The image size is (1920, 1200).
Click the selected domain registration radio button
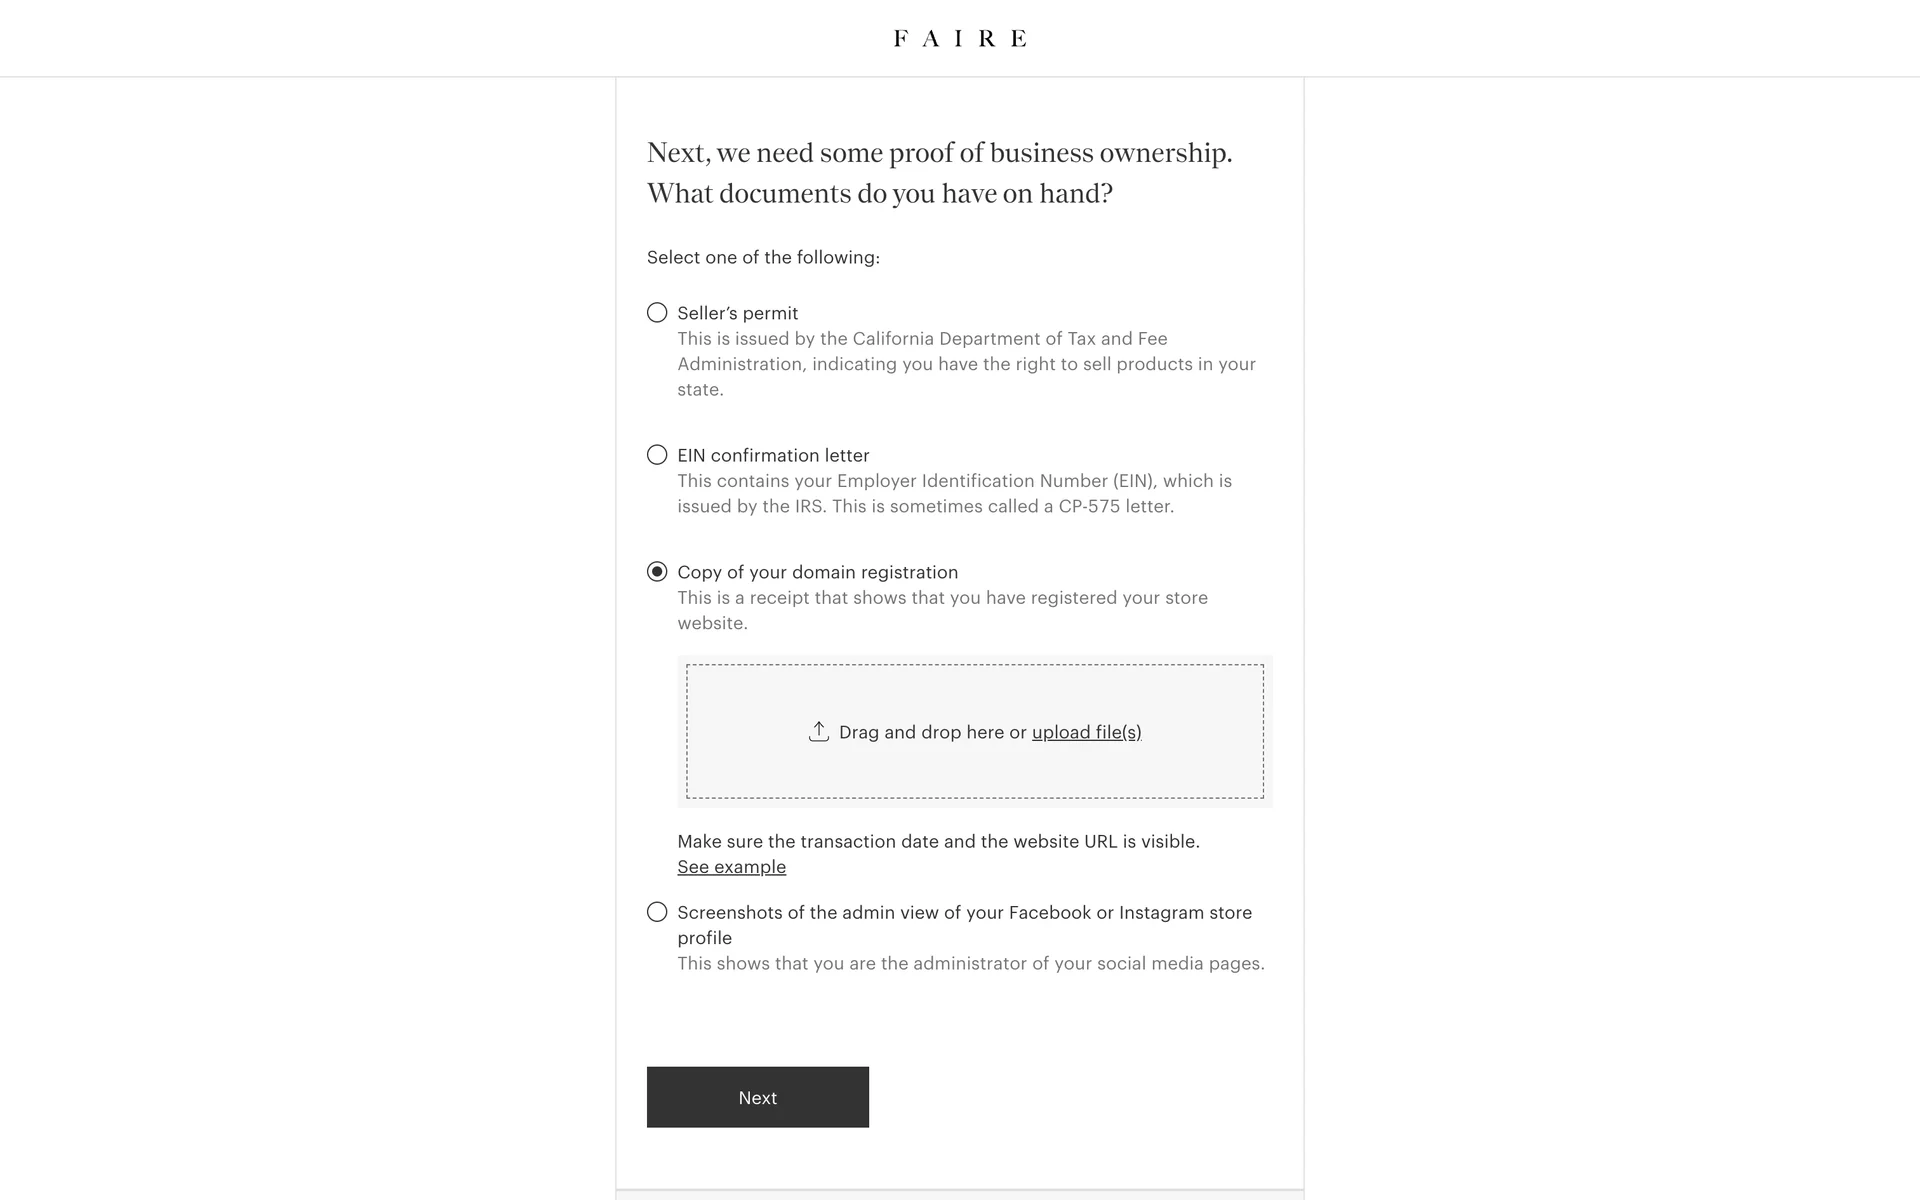(x=657, y=572)
